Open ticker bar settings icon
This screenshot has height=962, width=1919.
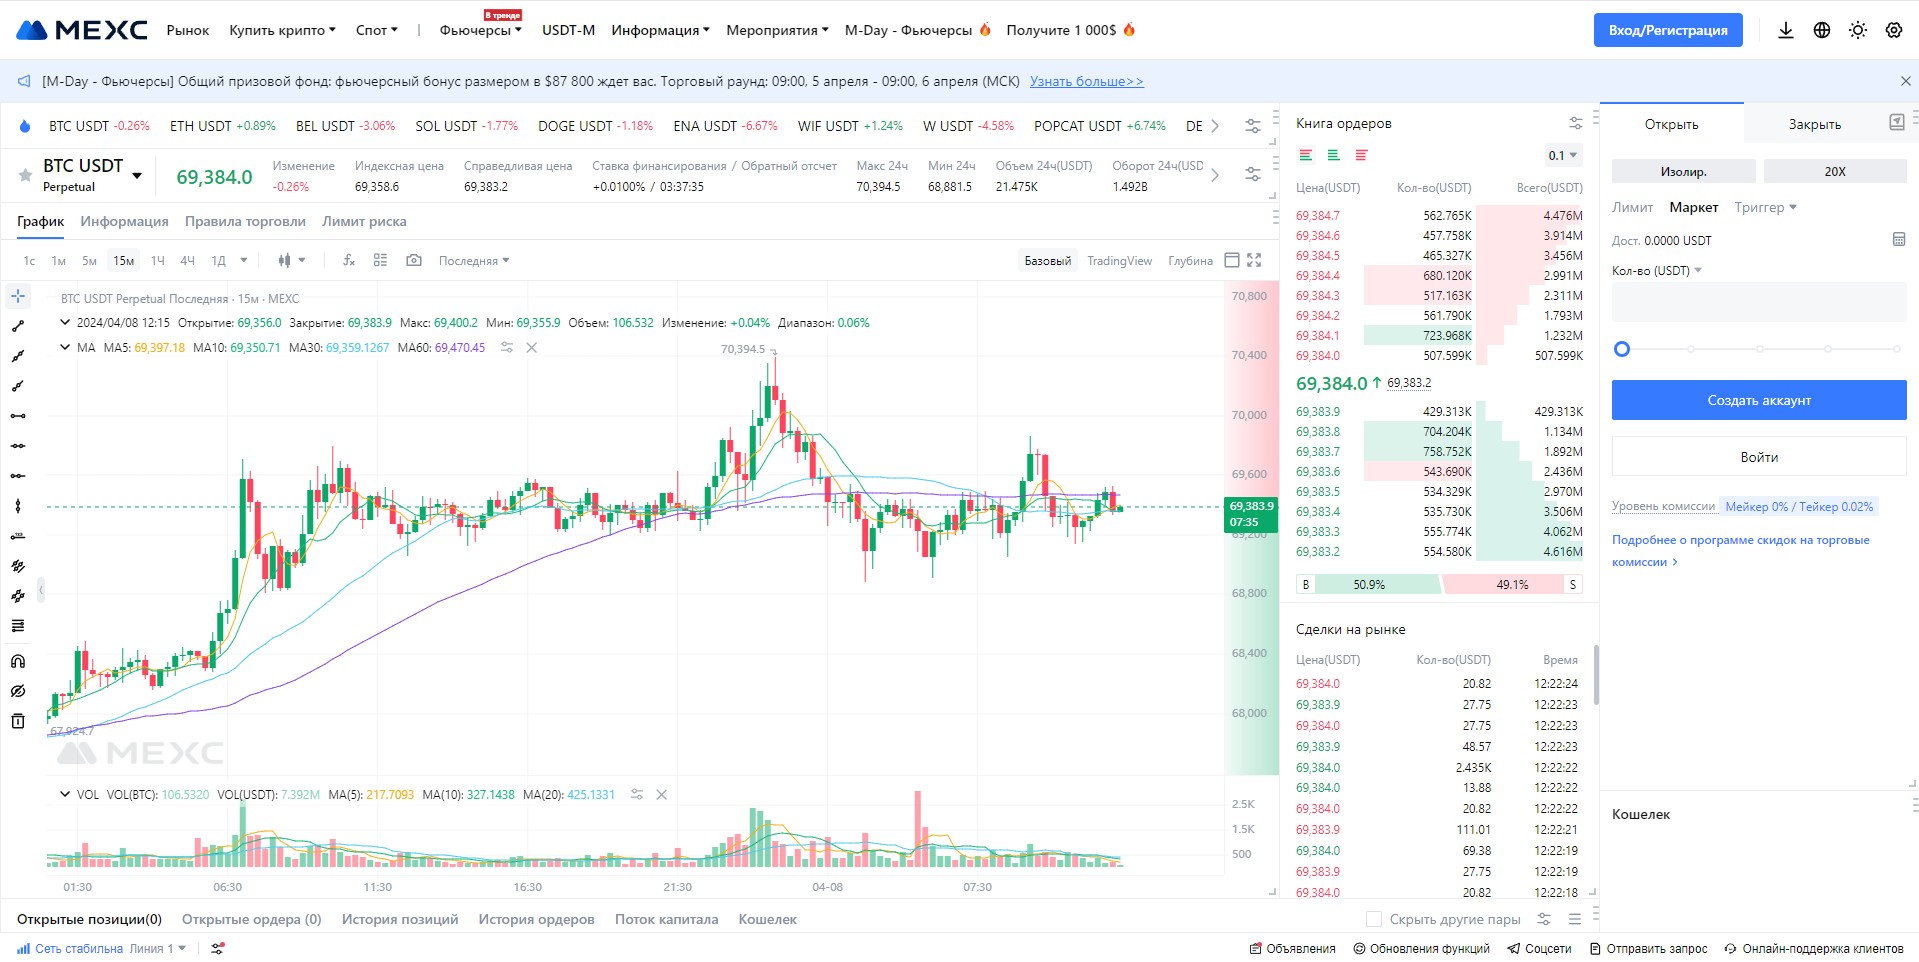pyautogui.click(x=1252, y=126)
